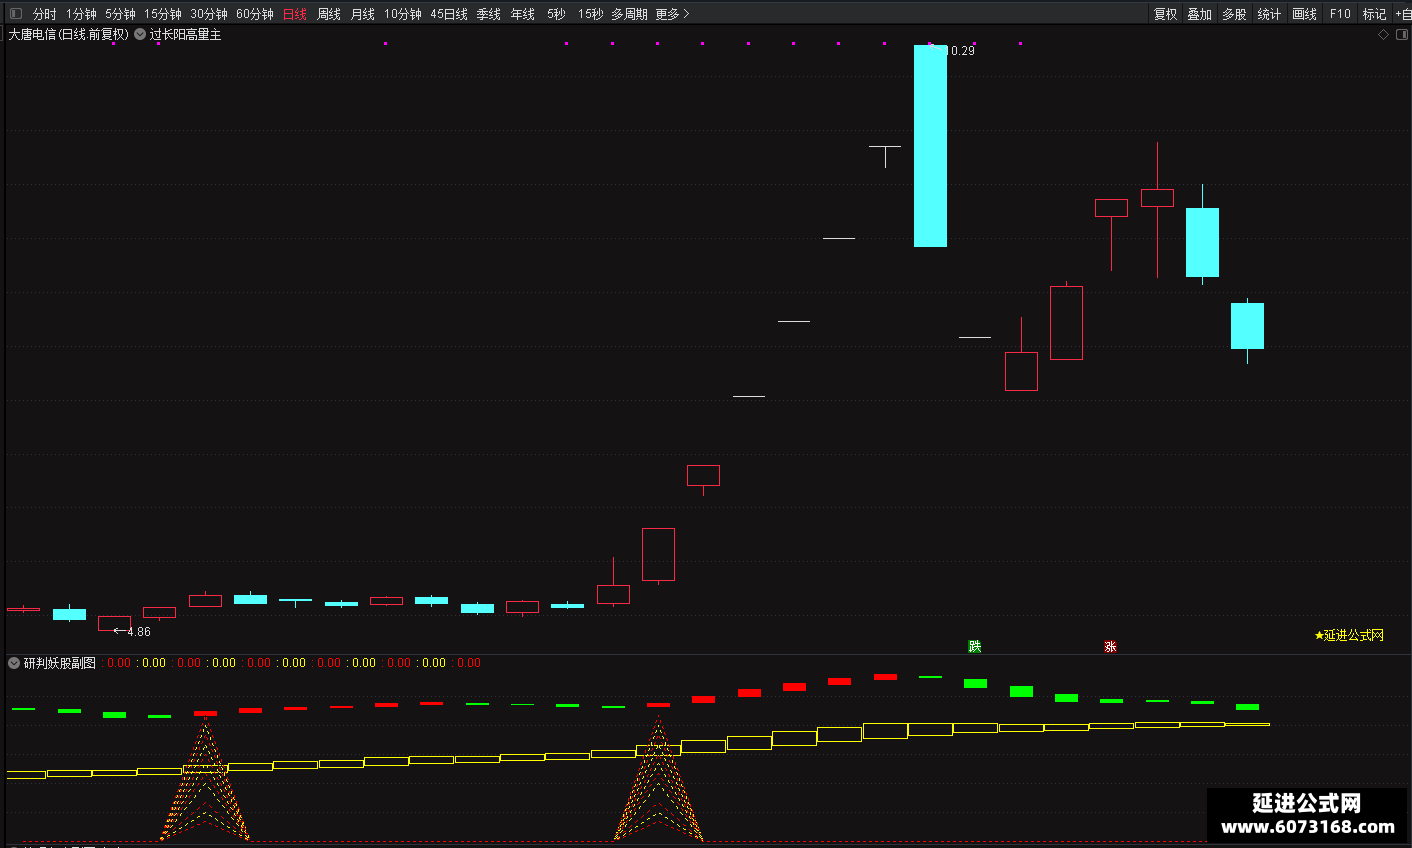Toggle 复权 price adjustment
This screenshot has width=1412, height=848.
click(x=1165, y=14)
